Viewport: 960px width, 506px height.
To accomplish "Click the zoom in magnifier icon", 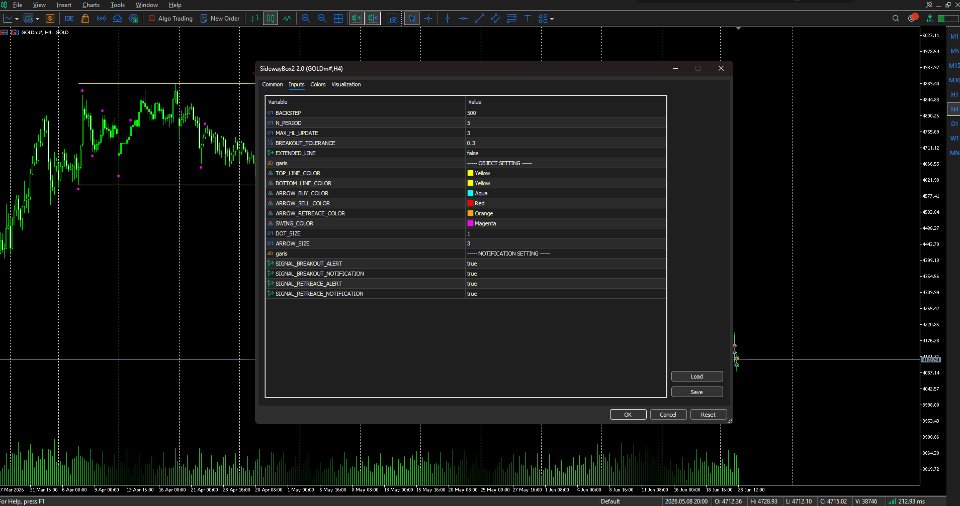I will tap(306, 18).
